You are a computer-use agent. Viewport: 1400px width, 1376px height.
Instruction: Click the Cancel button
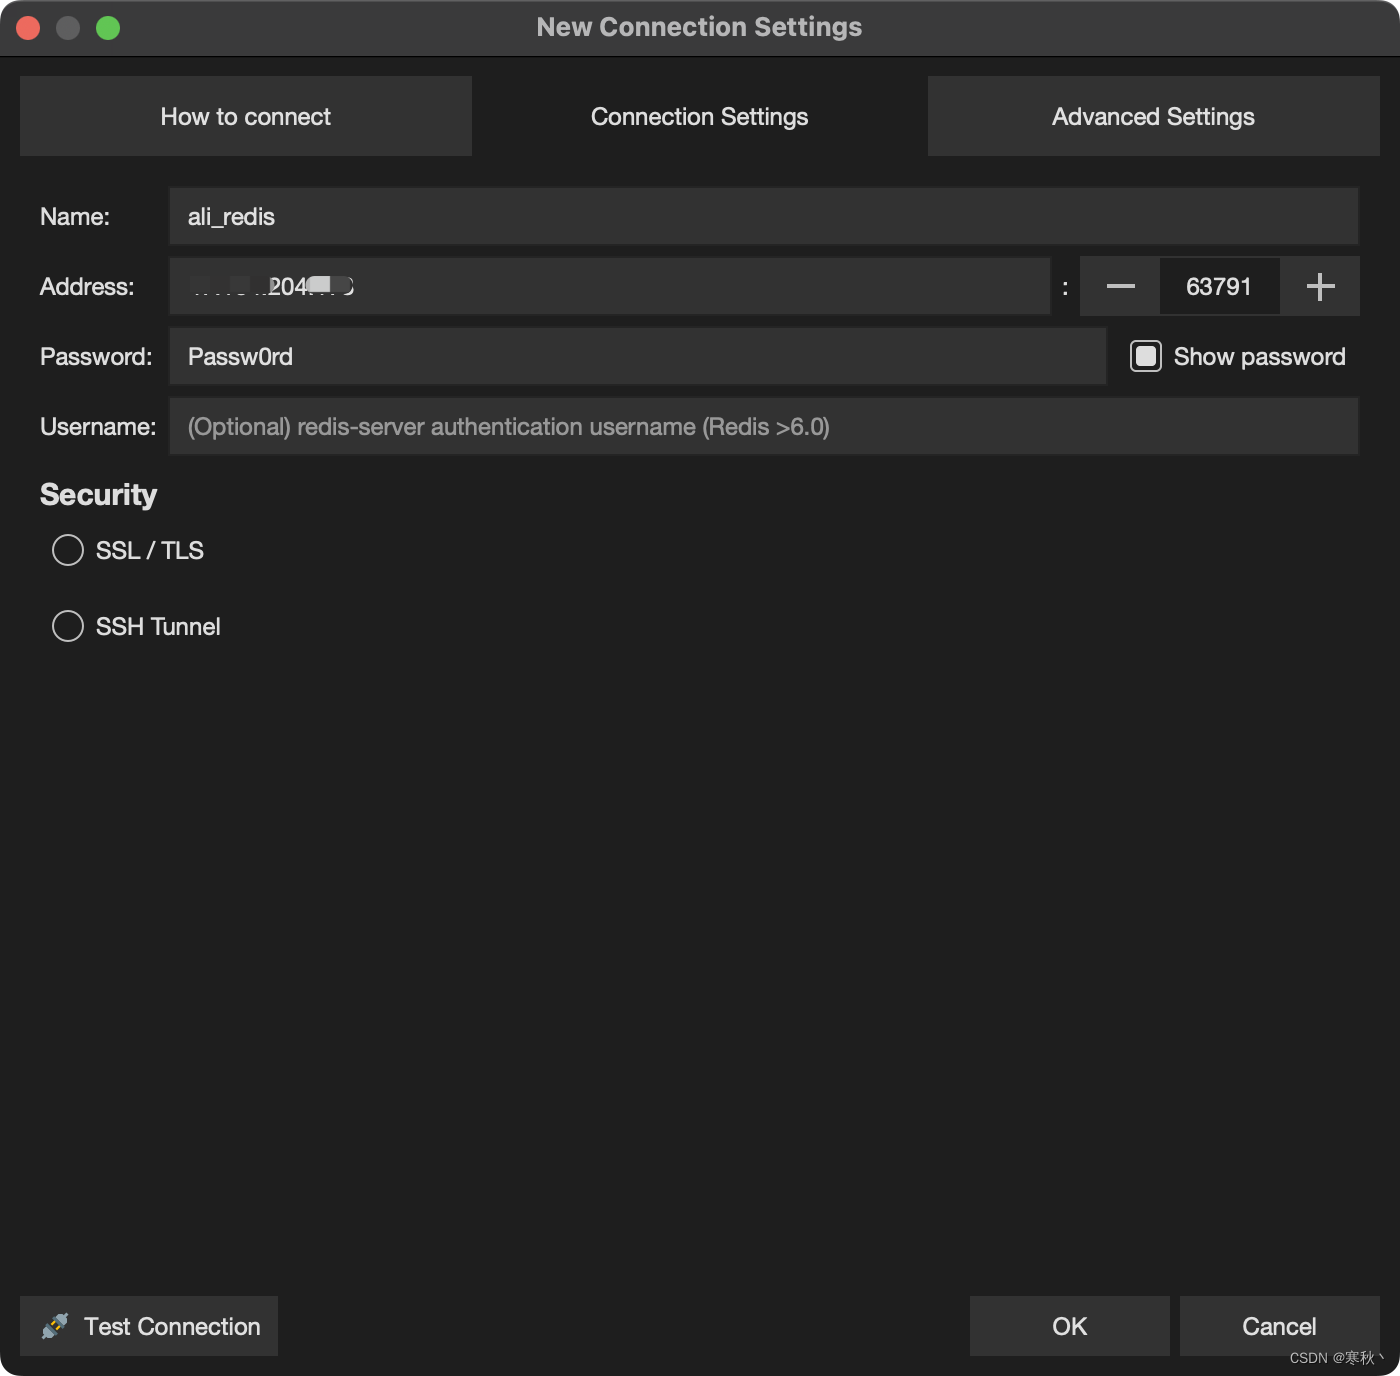tap(1278, 1326)
